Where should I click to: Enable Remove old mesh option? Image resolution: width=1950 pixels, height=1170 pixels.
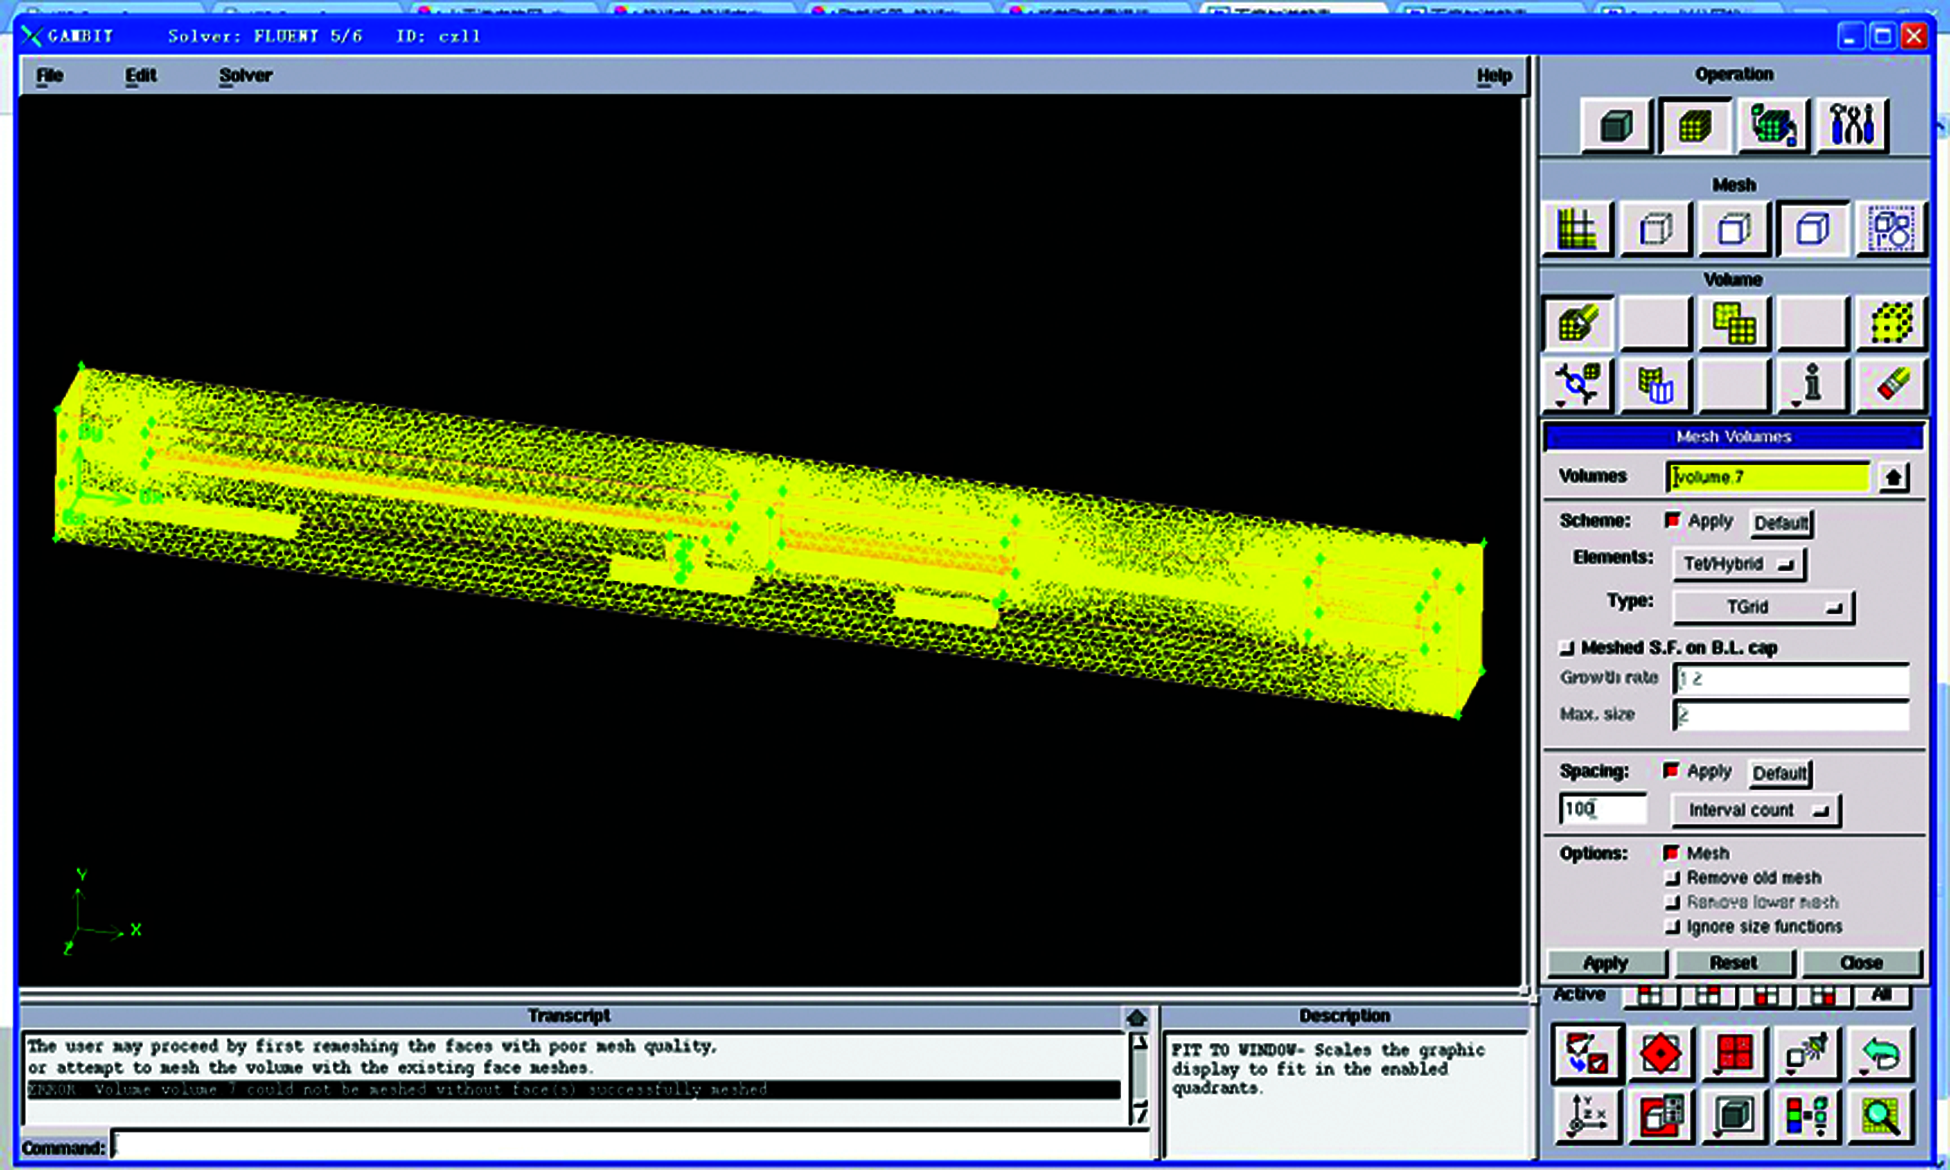click(1672, 878)
